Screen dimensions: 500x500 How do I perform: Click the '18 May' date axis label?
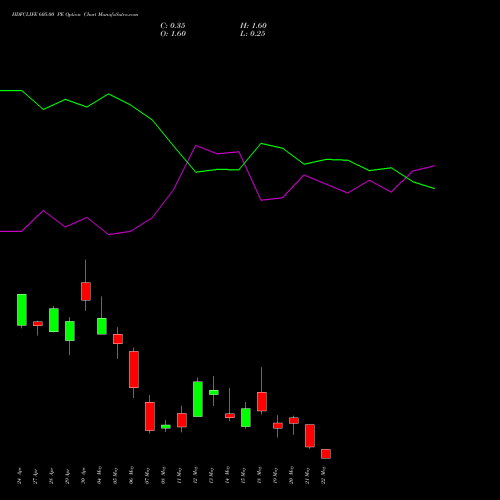(x=260, y=475)
